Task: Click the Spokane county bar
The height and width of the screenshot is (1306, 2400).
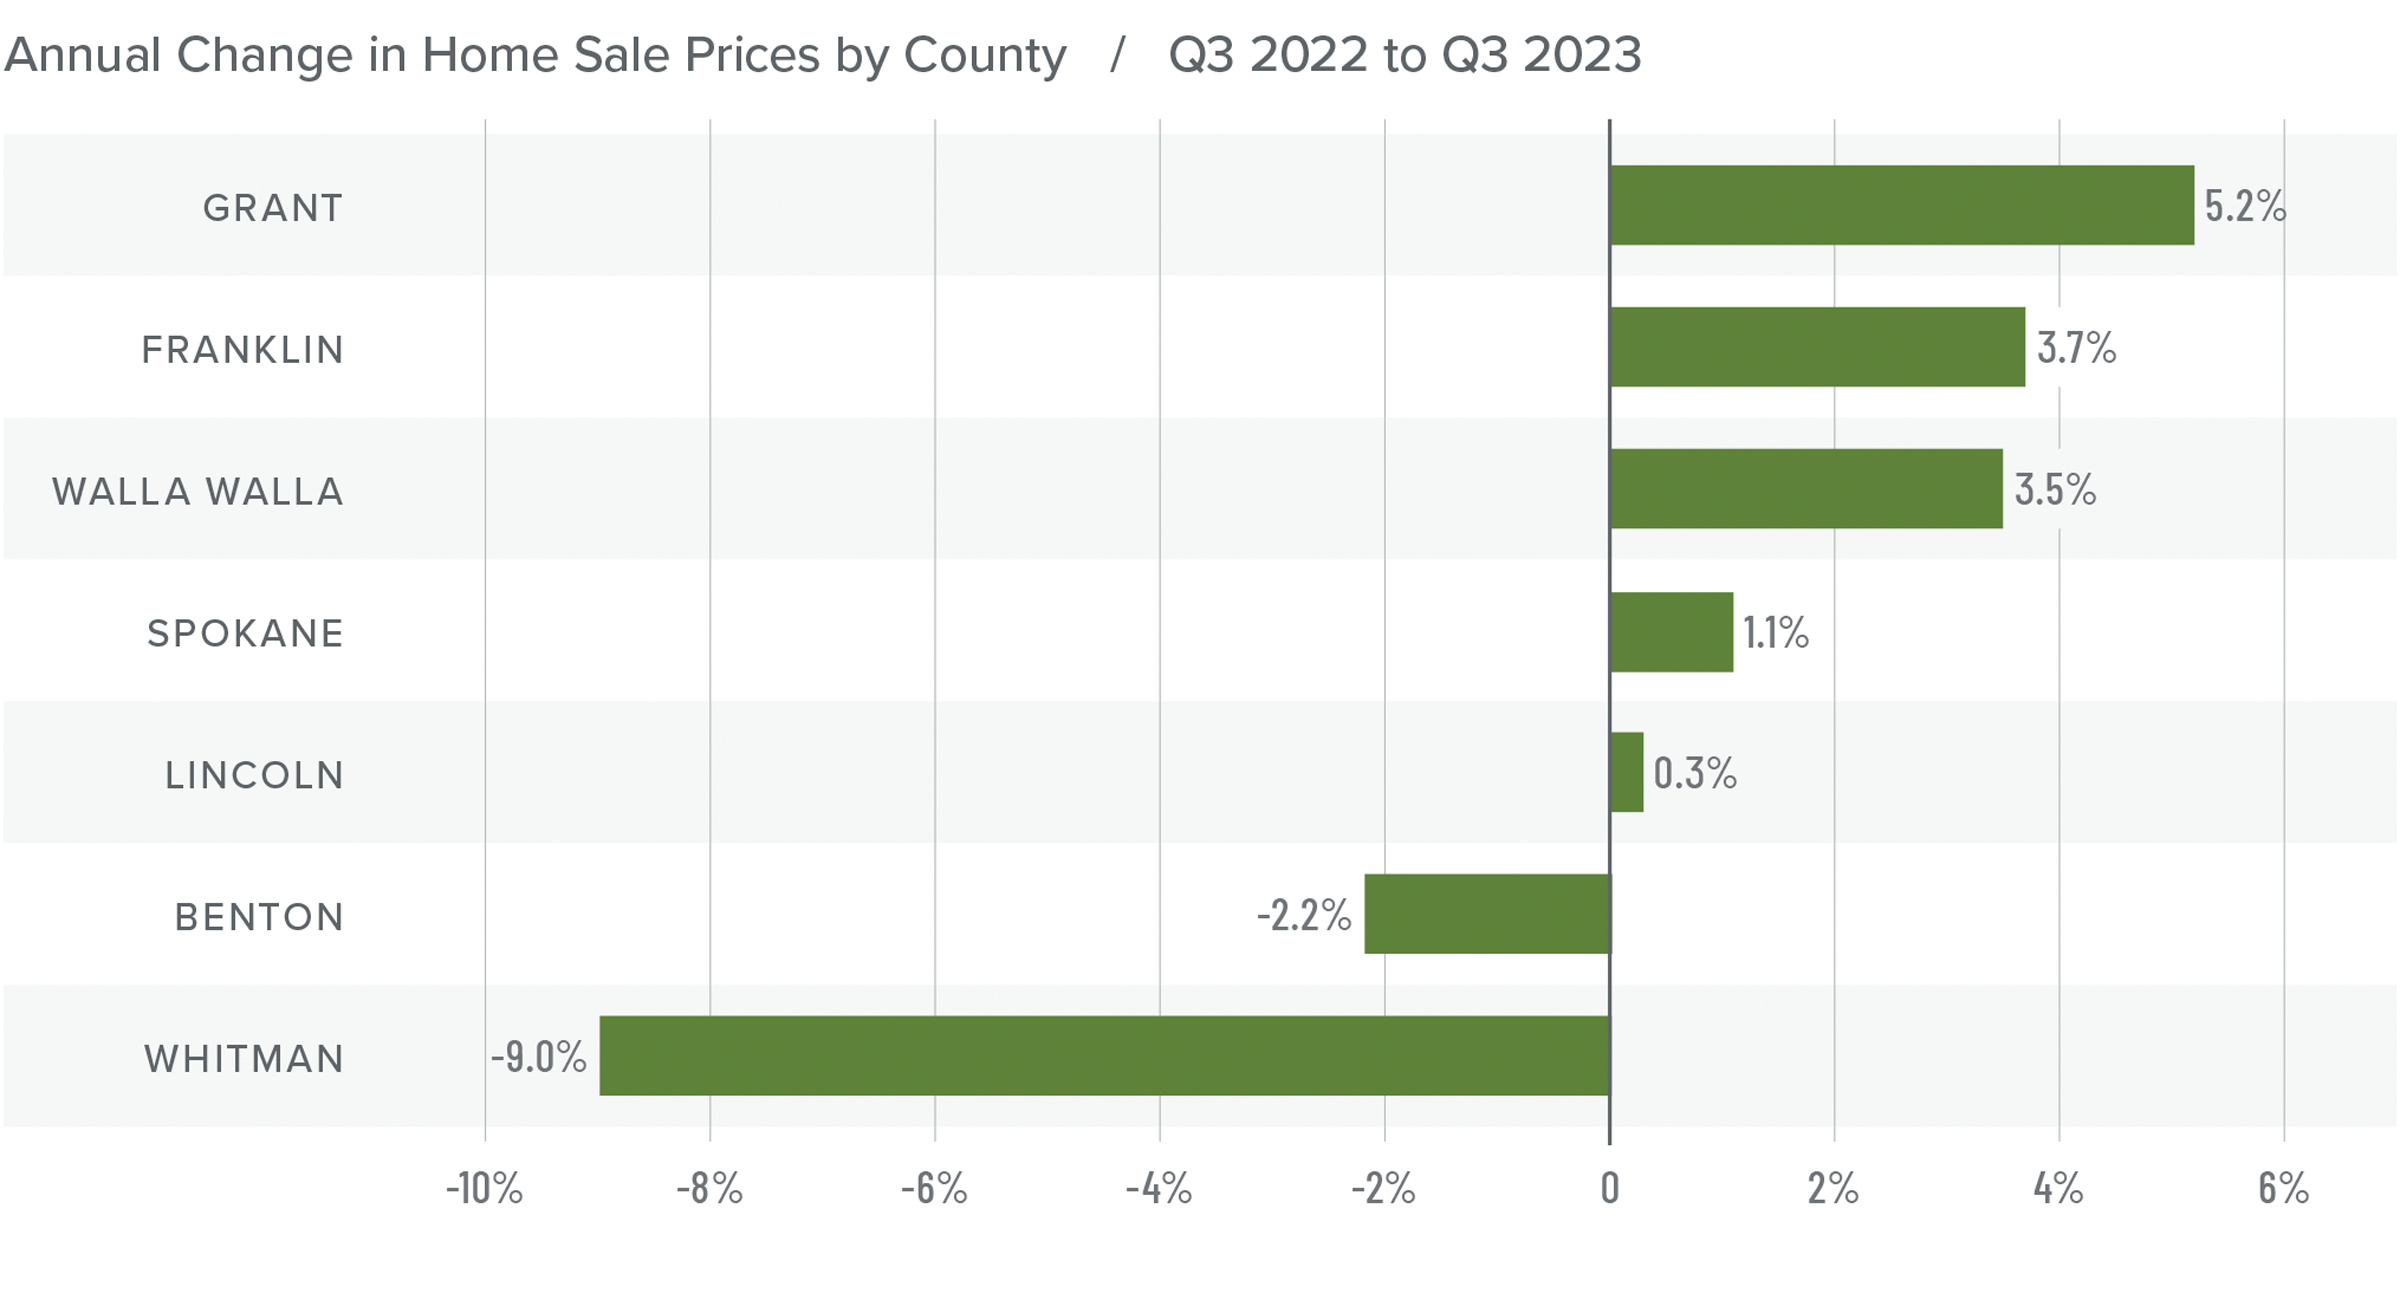Action: click(x=1671, y=632)
